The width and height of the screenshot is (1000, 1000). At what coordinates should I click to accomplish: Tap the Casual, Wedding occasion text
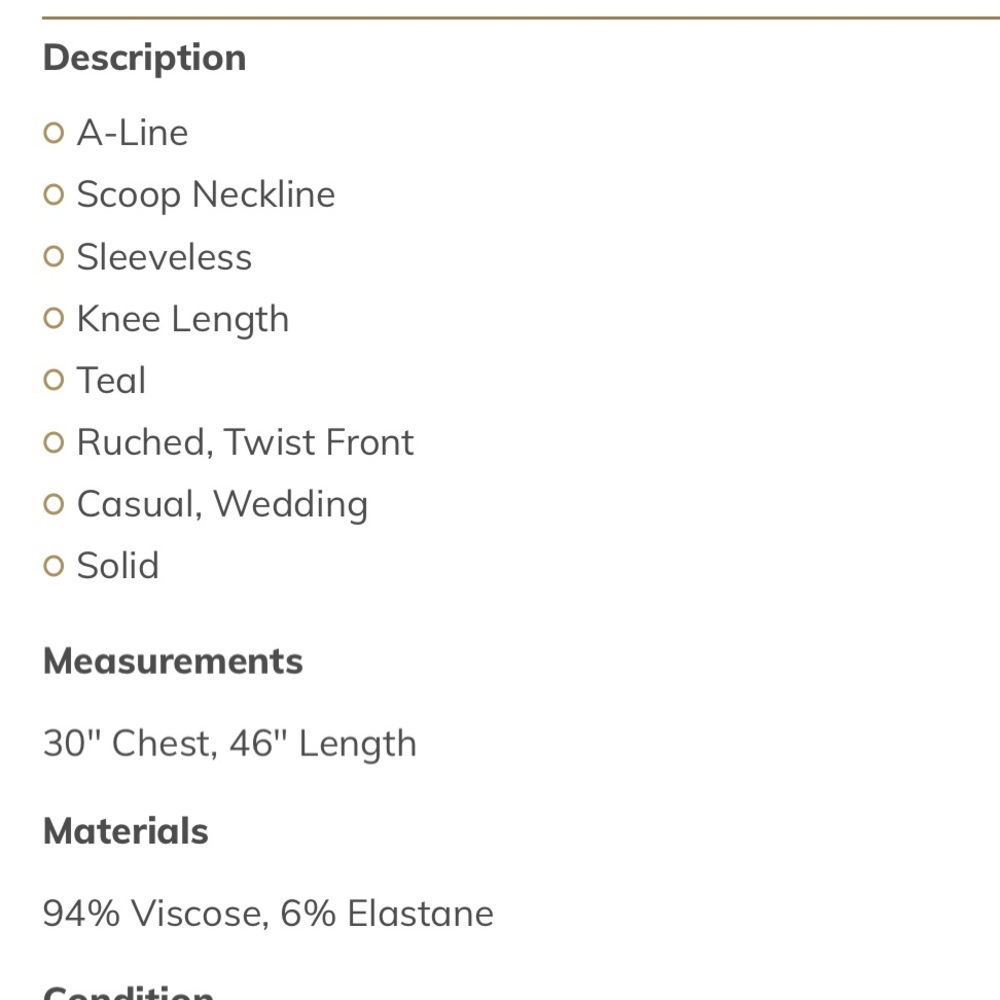click(x=222, y=505)
